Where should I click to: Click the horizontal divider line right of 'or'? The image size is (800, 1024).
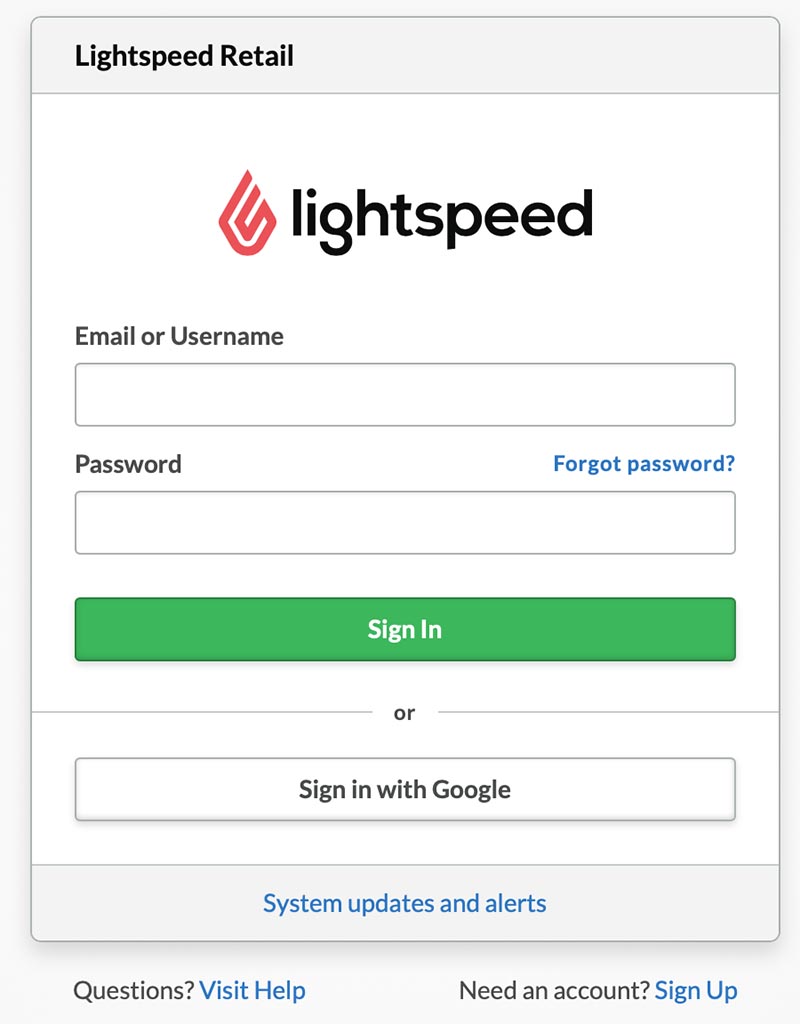pyautogui.click(x=609, y=712)
